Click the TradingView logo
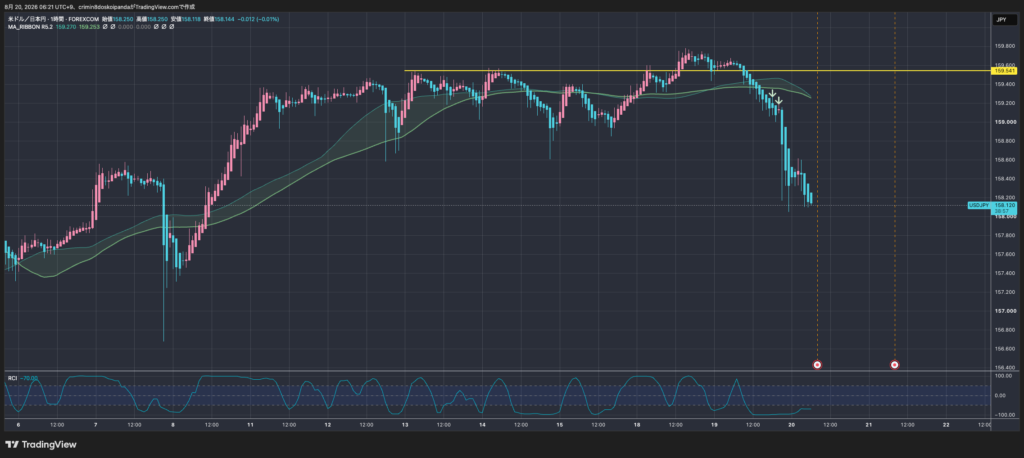This screenshot has height=458, width=1024. [40, 444]
